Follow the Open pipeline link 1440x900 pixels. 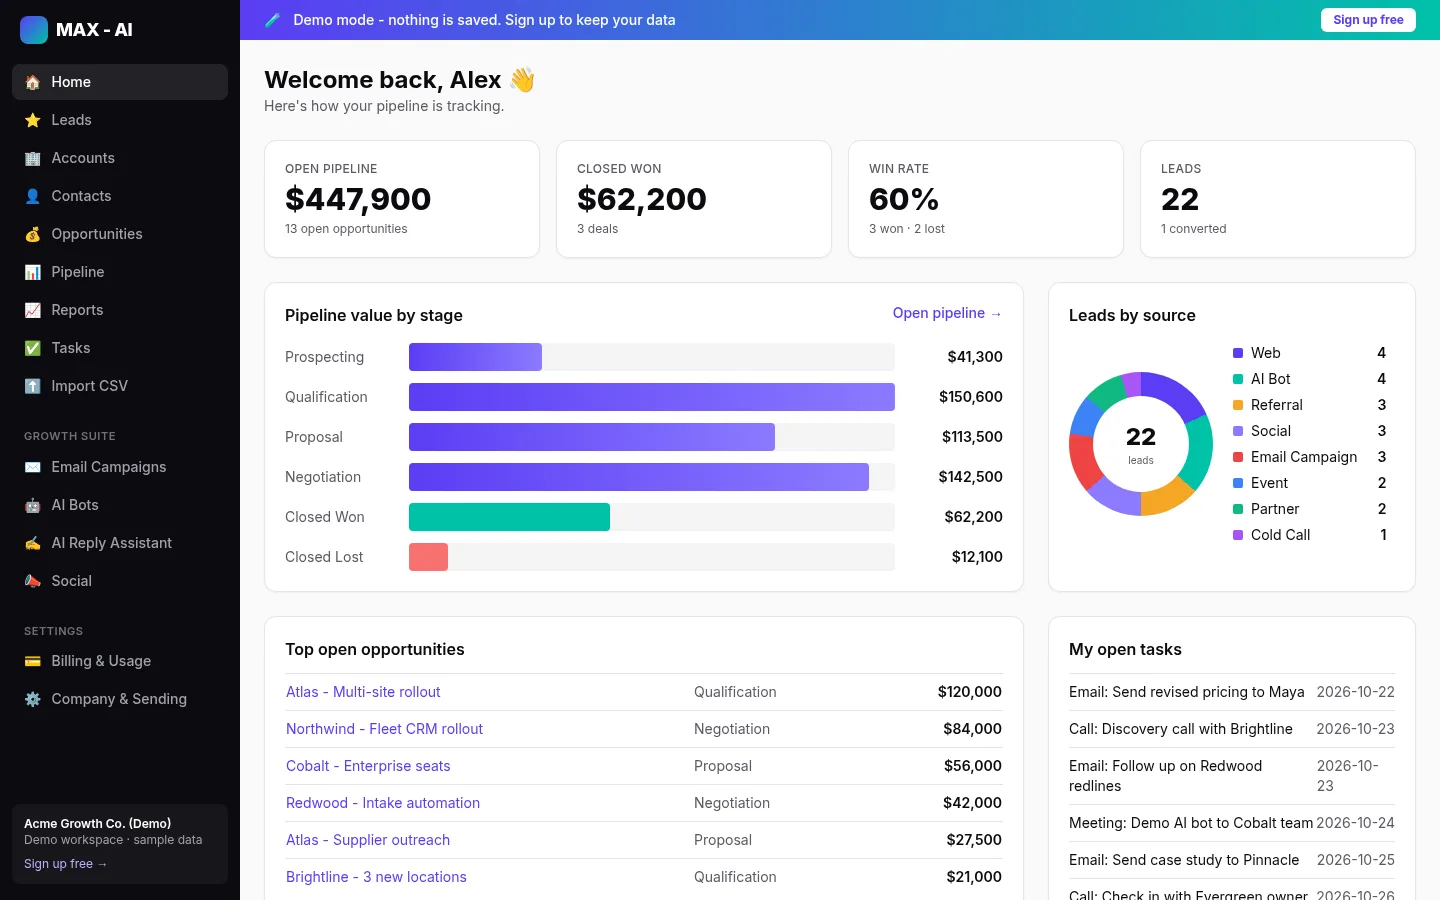947,313
